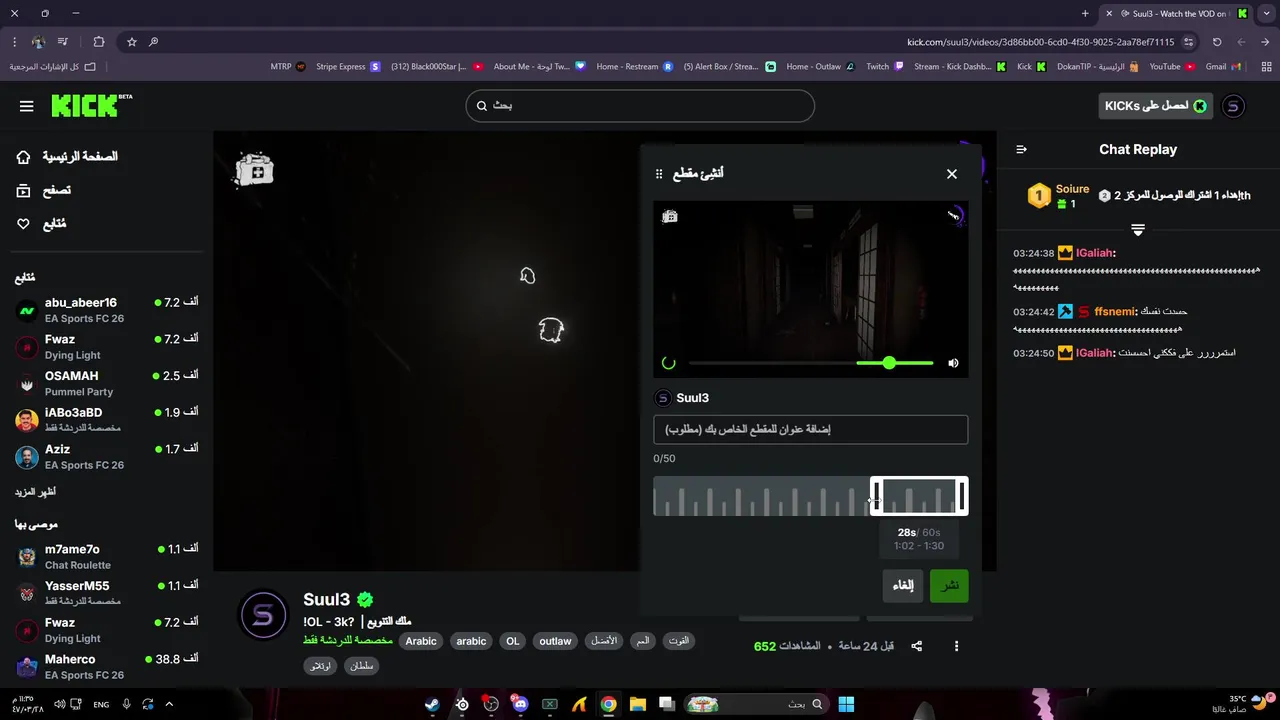Open the browser tab search dropdown
Screen dimensions: 1280x720
pyautogui.click(x=1265, y=13)
